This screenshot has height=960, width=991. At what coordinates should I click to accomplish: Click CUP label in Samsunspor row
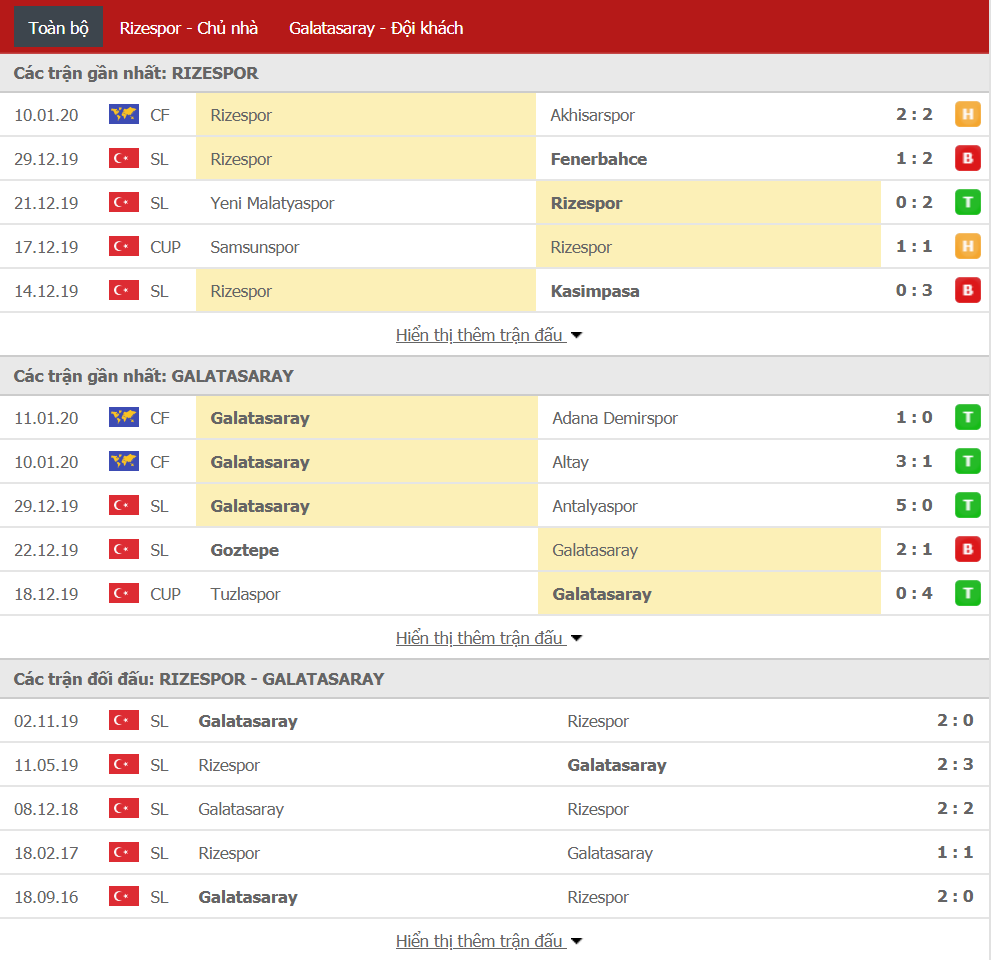165,247
